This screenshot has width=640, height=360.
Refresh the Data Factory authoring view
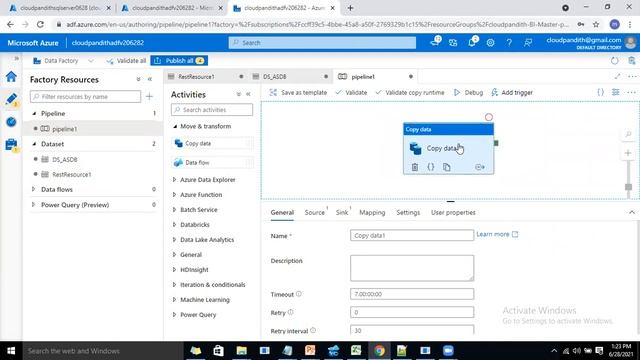[x=614, y=61]
